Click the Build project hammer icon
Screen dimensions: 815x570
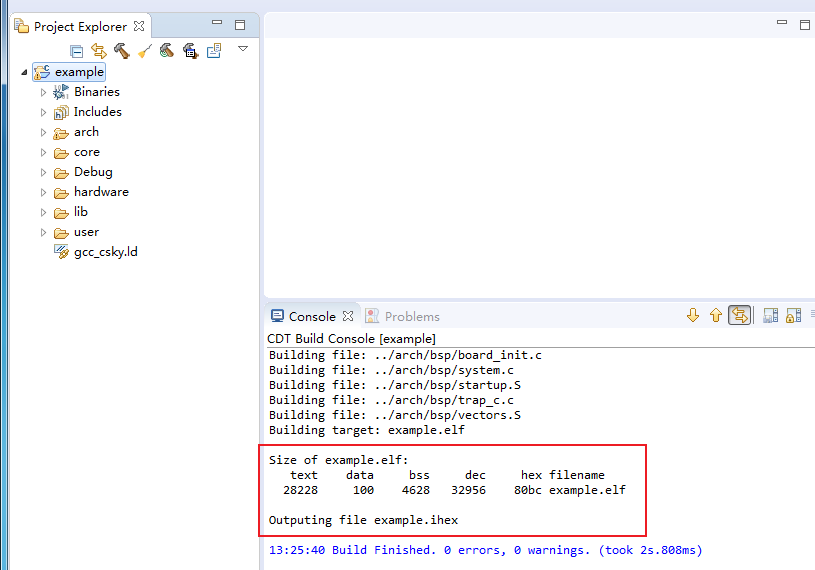(122, 51)
